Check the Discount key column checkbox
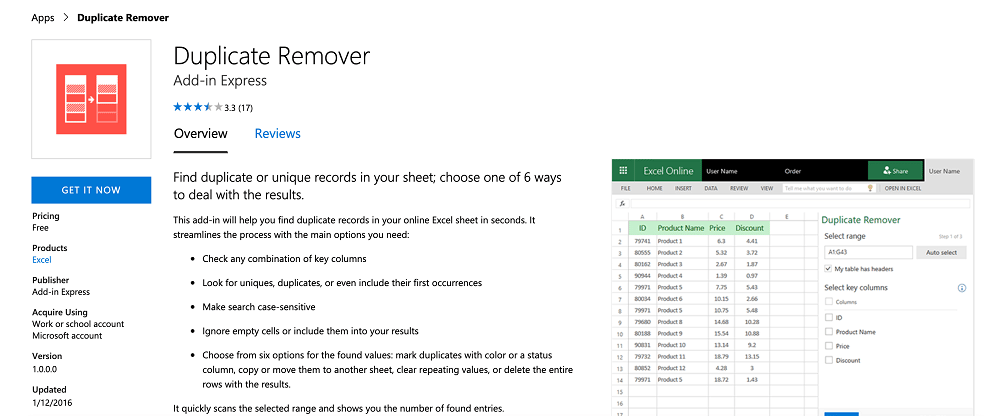1000x416 pixels. (x=828, y=360)
